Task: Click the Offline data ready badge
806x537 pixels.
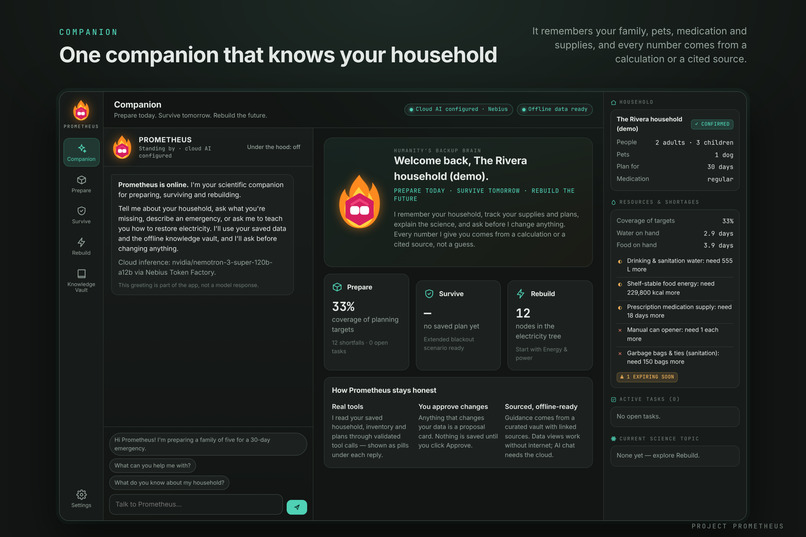Action: point(555,109)
